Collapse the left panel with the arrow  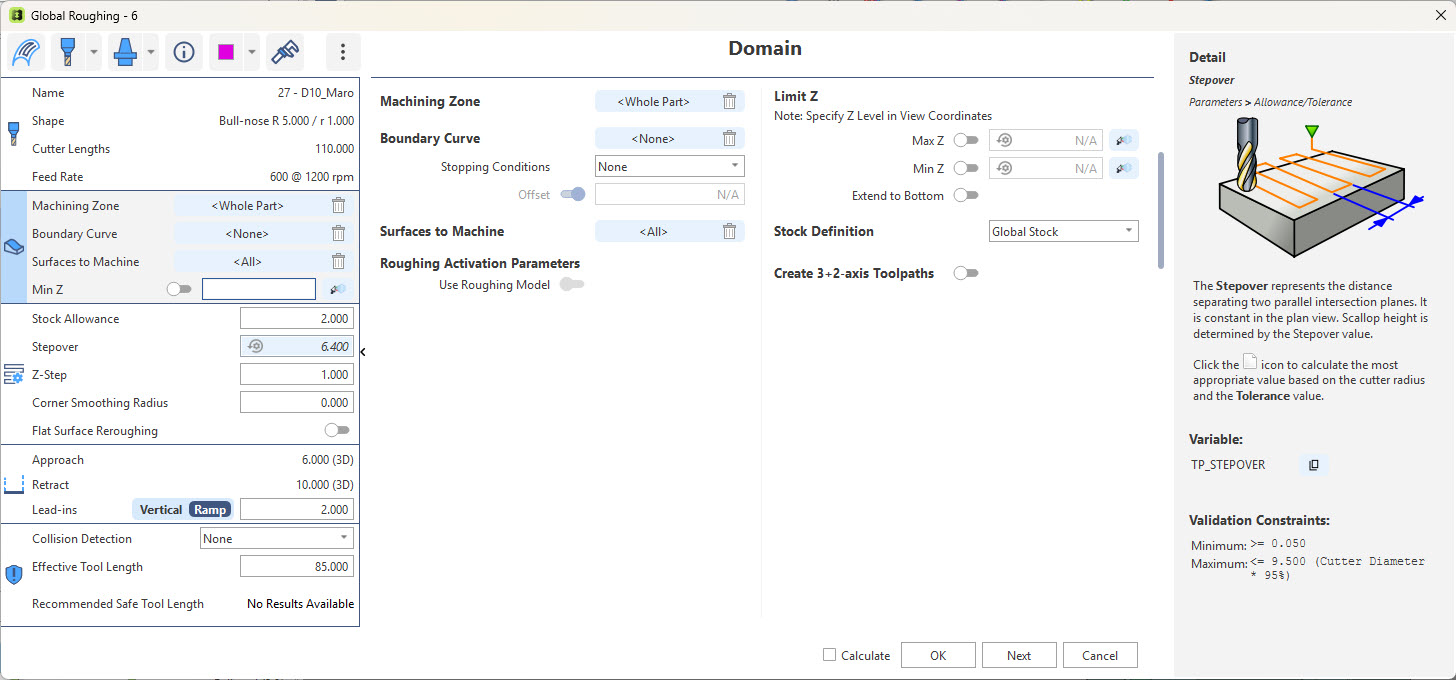363,352
